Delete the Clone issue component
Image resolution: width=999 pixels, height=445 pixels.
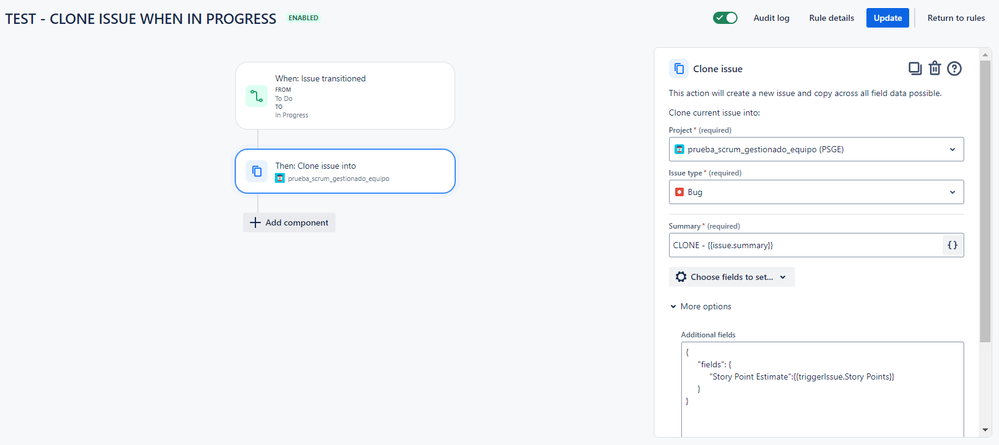point(934,68)
